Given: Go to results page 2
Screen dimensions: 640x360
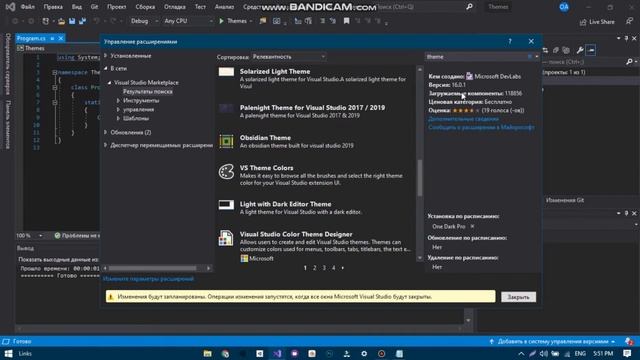Looking at the screenshot, I should point(315,268).
